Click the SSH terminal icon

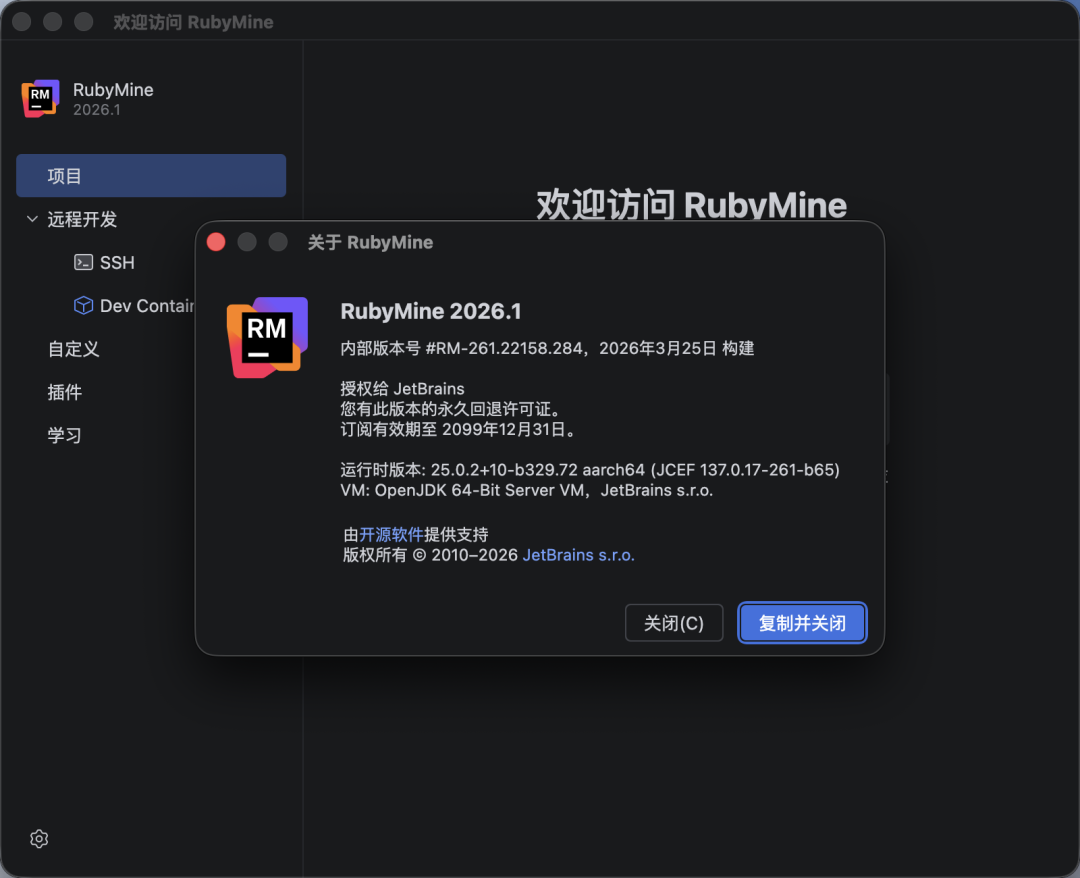click(84, 262)
